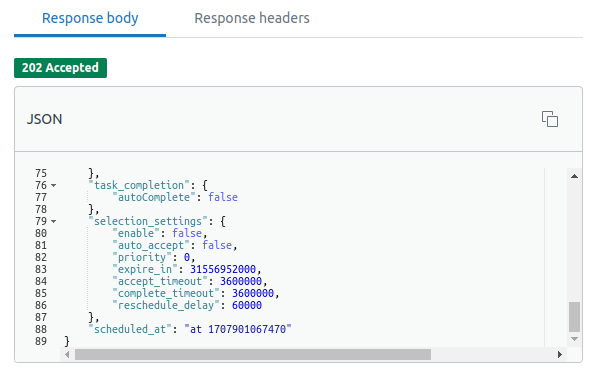Click line number 89 closing brace
The width and height of the screenshot is (598, 382).
[67, 341]
